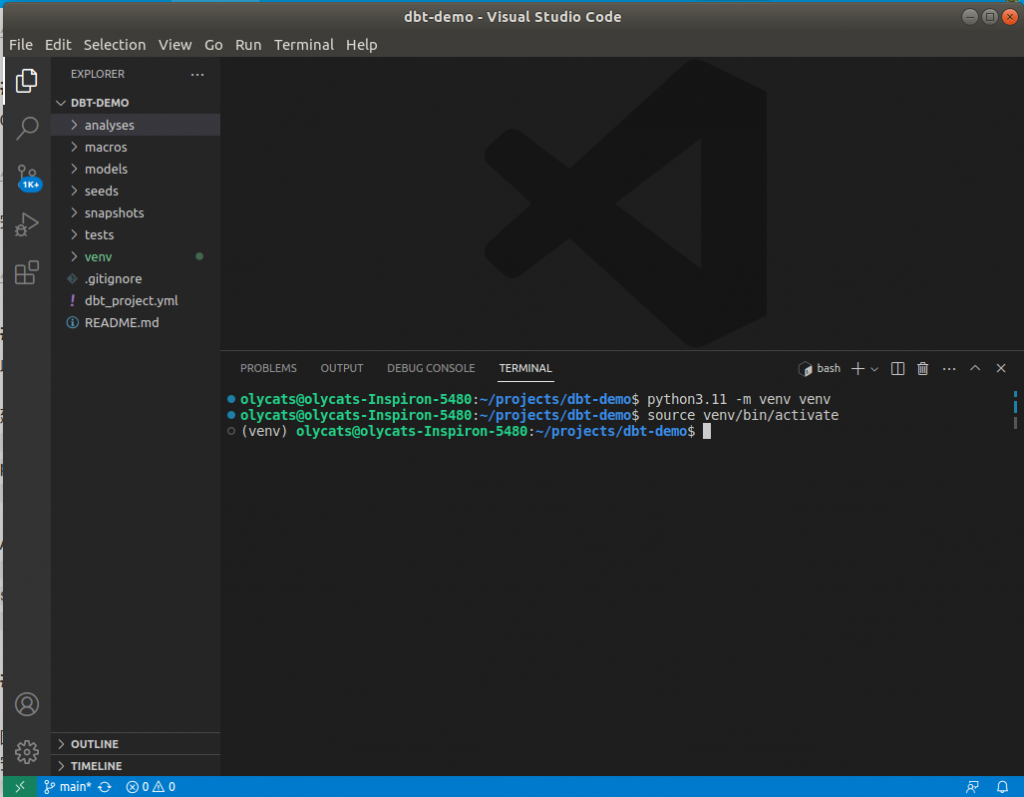Open the Run menu
Screen dimensions: 1024x797
(x=248, y=44)
